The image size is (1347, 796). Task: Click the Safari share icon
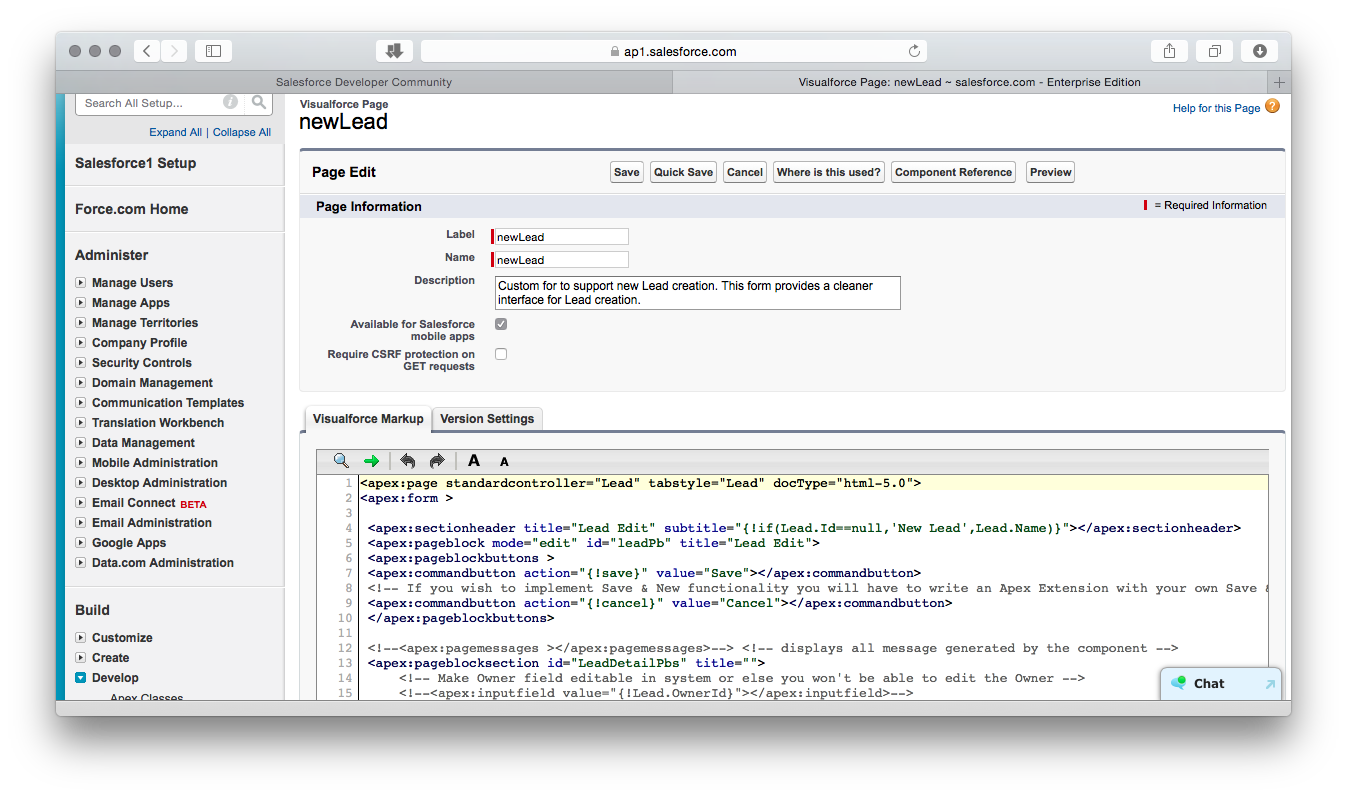click(1169, 51)
